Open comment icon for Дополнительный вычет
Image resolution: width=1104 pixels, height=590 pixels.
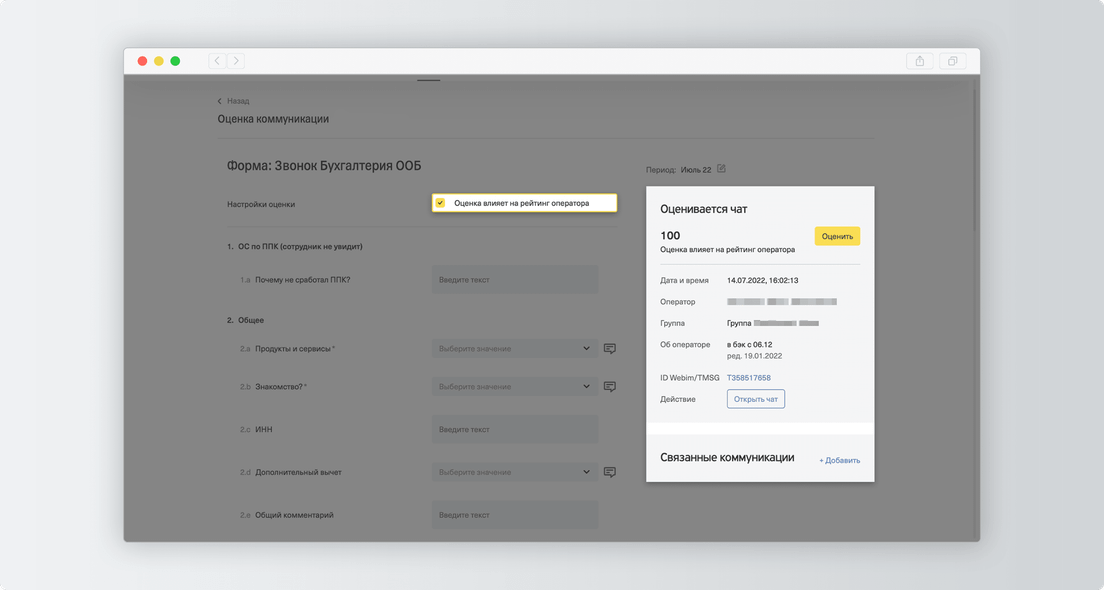pos(610,472)
